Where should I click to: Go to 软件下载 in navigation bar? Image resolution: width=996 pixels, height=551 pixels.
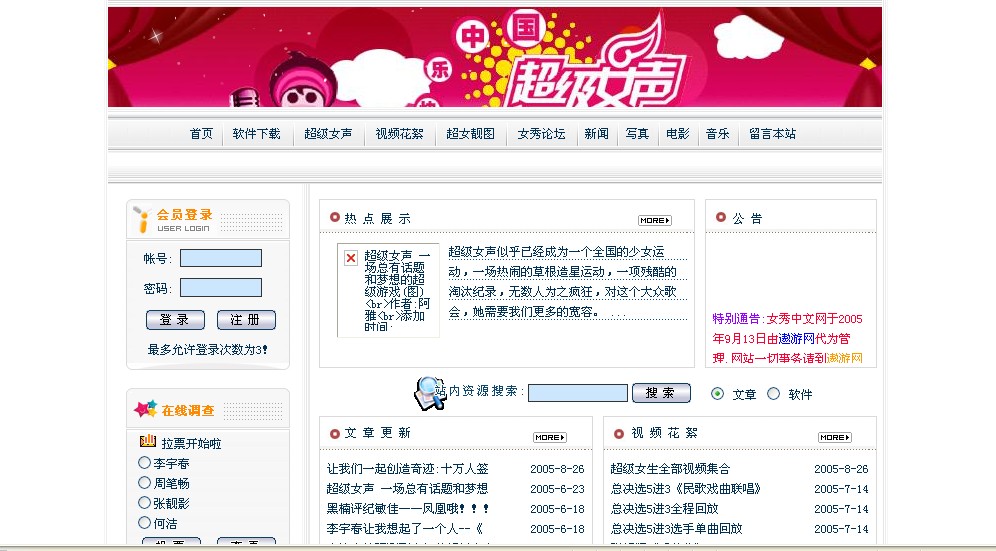(256, 133)
